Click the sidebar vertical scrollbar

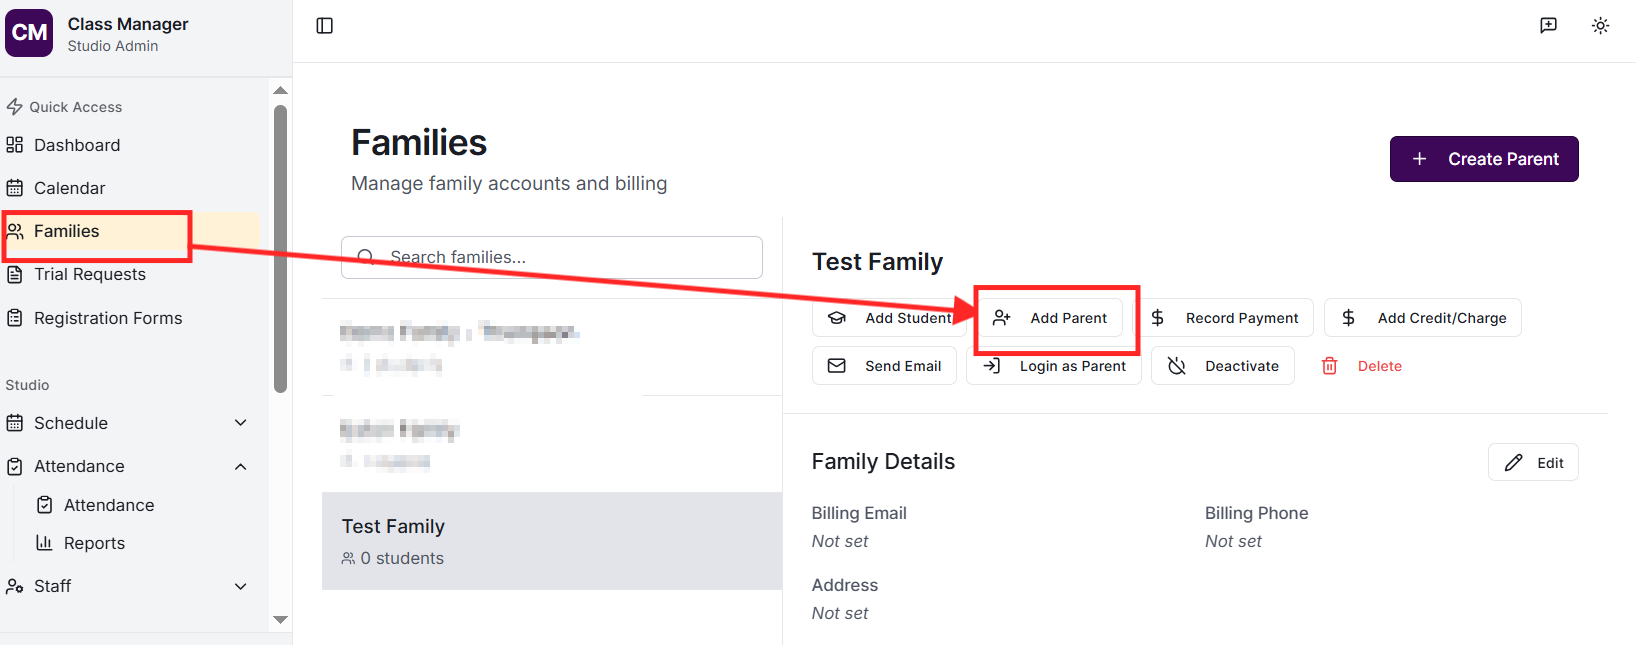coord(281,250)
